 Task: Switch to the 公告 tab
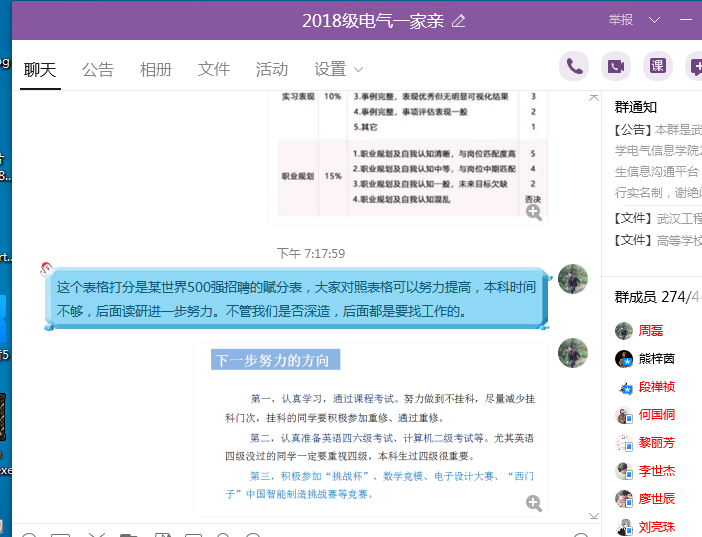[97, 69]
